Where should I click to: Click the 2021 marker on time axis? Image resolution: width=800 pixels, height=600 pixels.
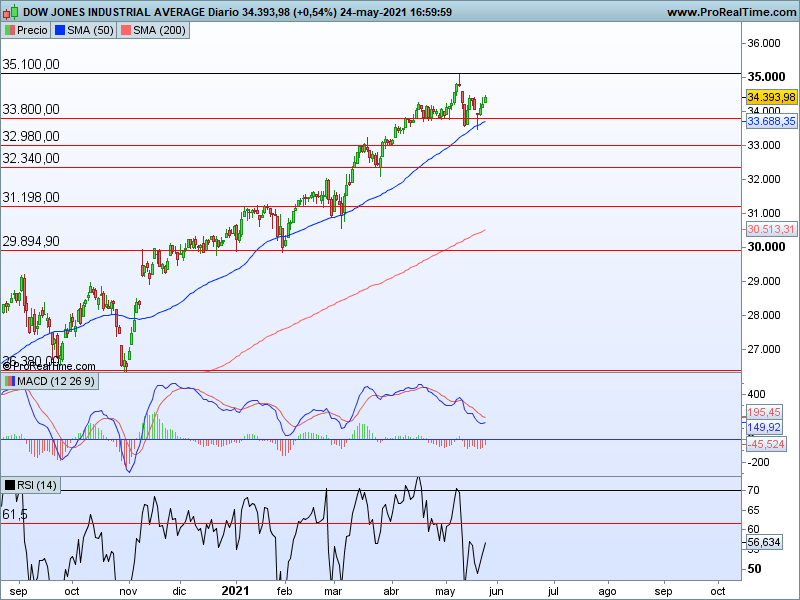click(x=235, y=591)
